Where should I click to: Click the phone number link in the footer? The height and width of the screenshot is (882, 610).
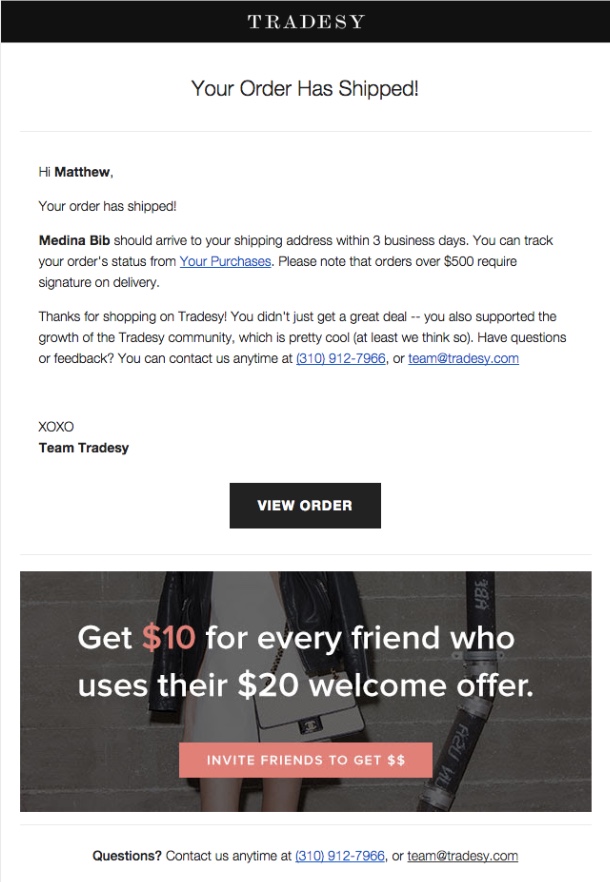pyautogui.click(x=340, y=856)
